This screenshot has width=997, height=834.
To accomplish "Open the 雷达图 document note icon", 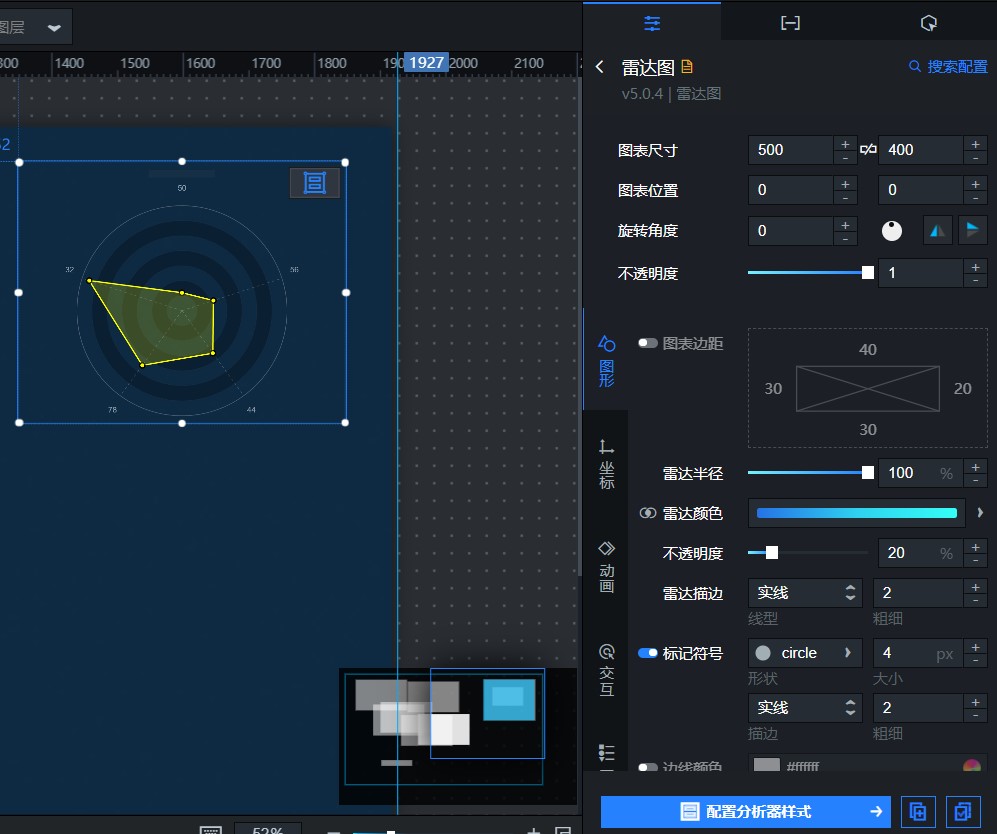I will [x=687, y=66].
